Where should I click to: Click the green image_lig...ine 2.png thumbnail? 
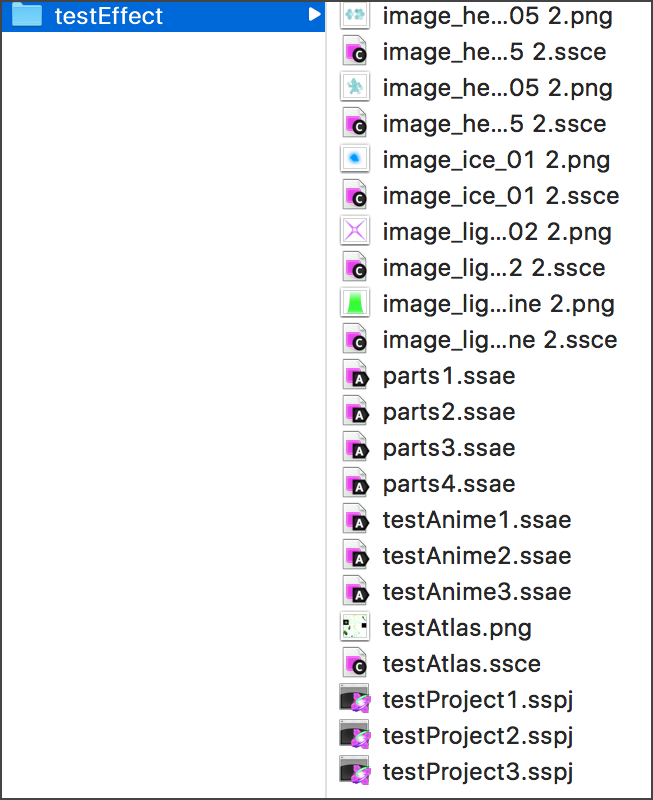(355, 304)
